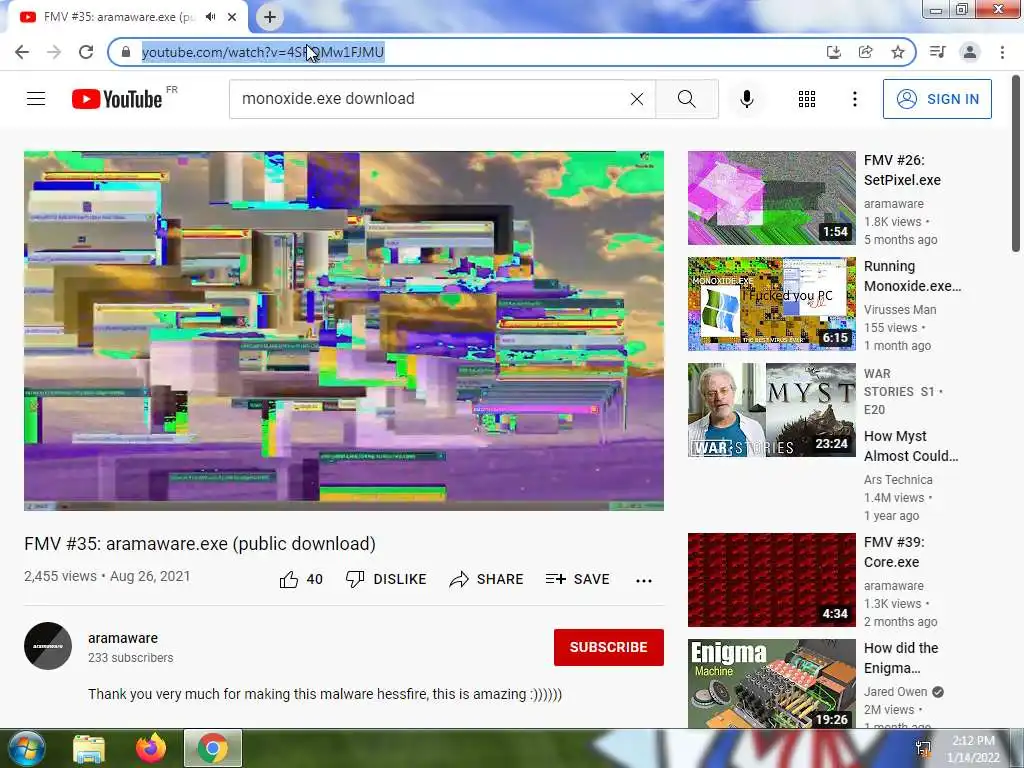Go back using the browser back arrow

point(22,52)
